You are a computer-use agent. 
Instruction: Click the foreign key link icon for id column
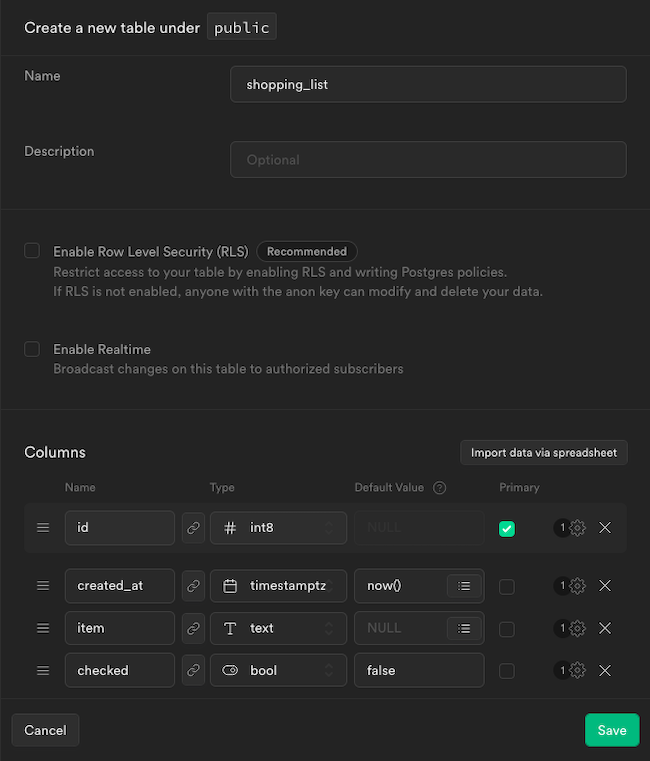[193, 528]
